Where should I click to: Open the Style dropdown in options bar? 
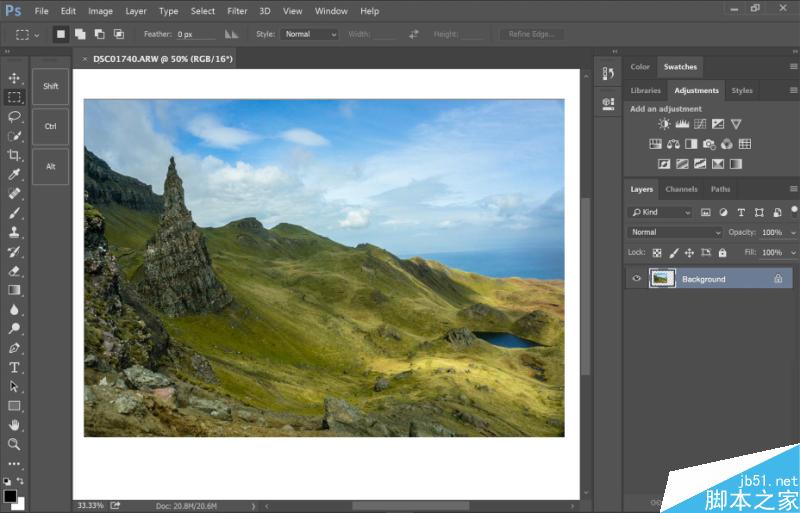click(x=310, y=34)
